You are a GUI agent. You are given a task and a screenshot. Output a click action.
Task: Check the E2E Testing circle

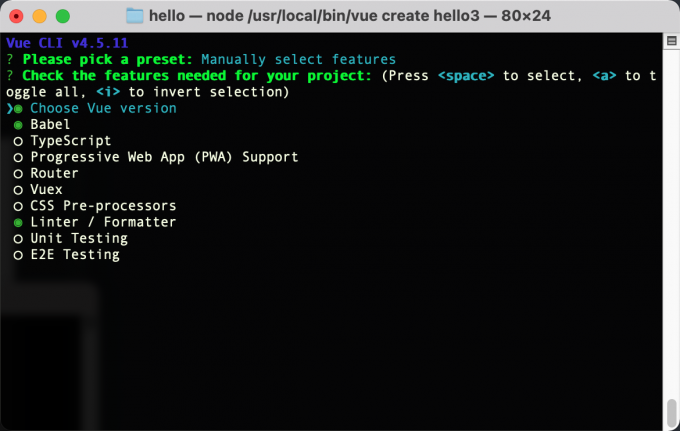(x=18, y=255)
